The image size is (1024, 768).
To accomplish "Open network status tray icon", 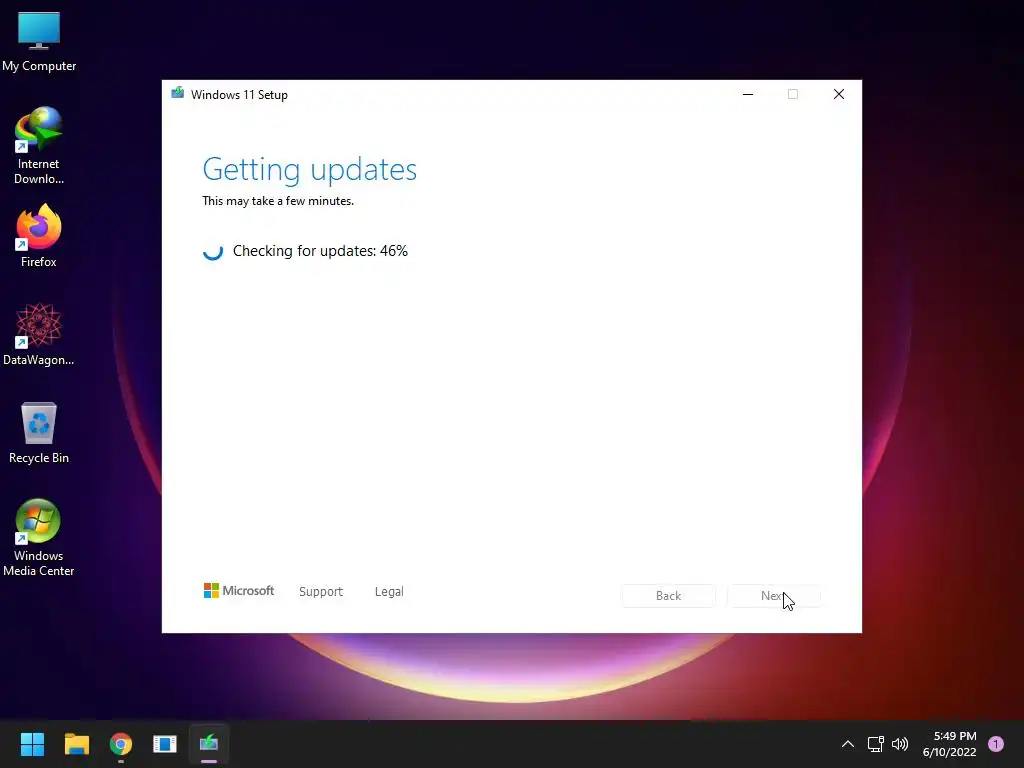I will 875,744.
